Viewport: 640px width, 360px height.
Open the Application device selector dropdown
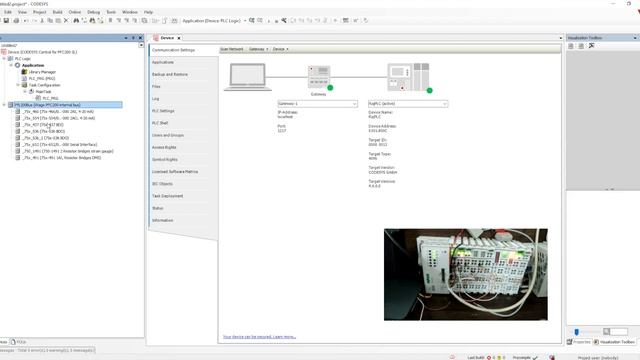pyautogui.click(x=245, y=20)
